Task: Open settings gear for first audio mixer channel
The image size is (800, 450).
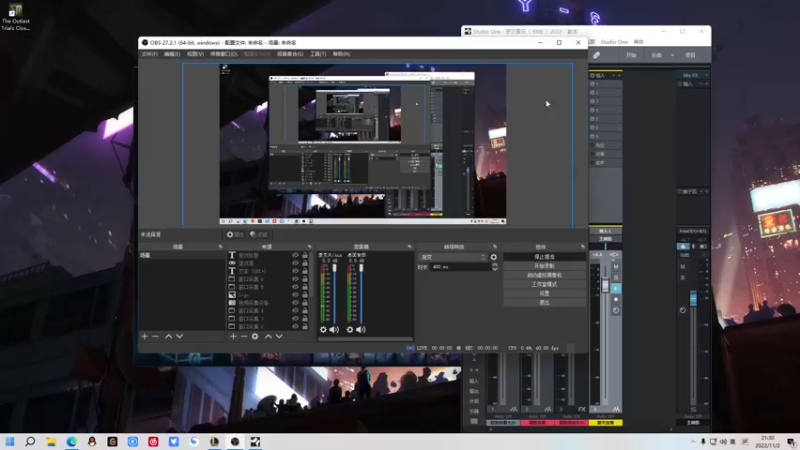Action: point(323,330)
